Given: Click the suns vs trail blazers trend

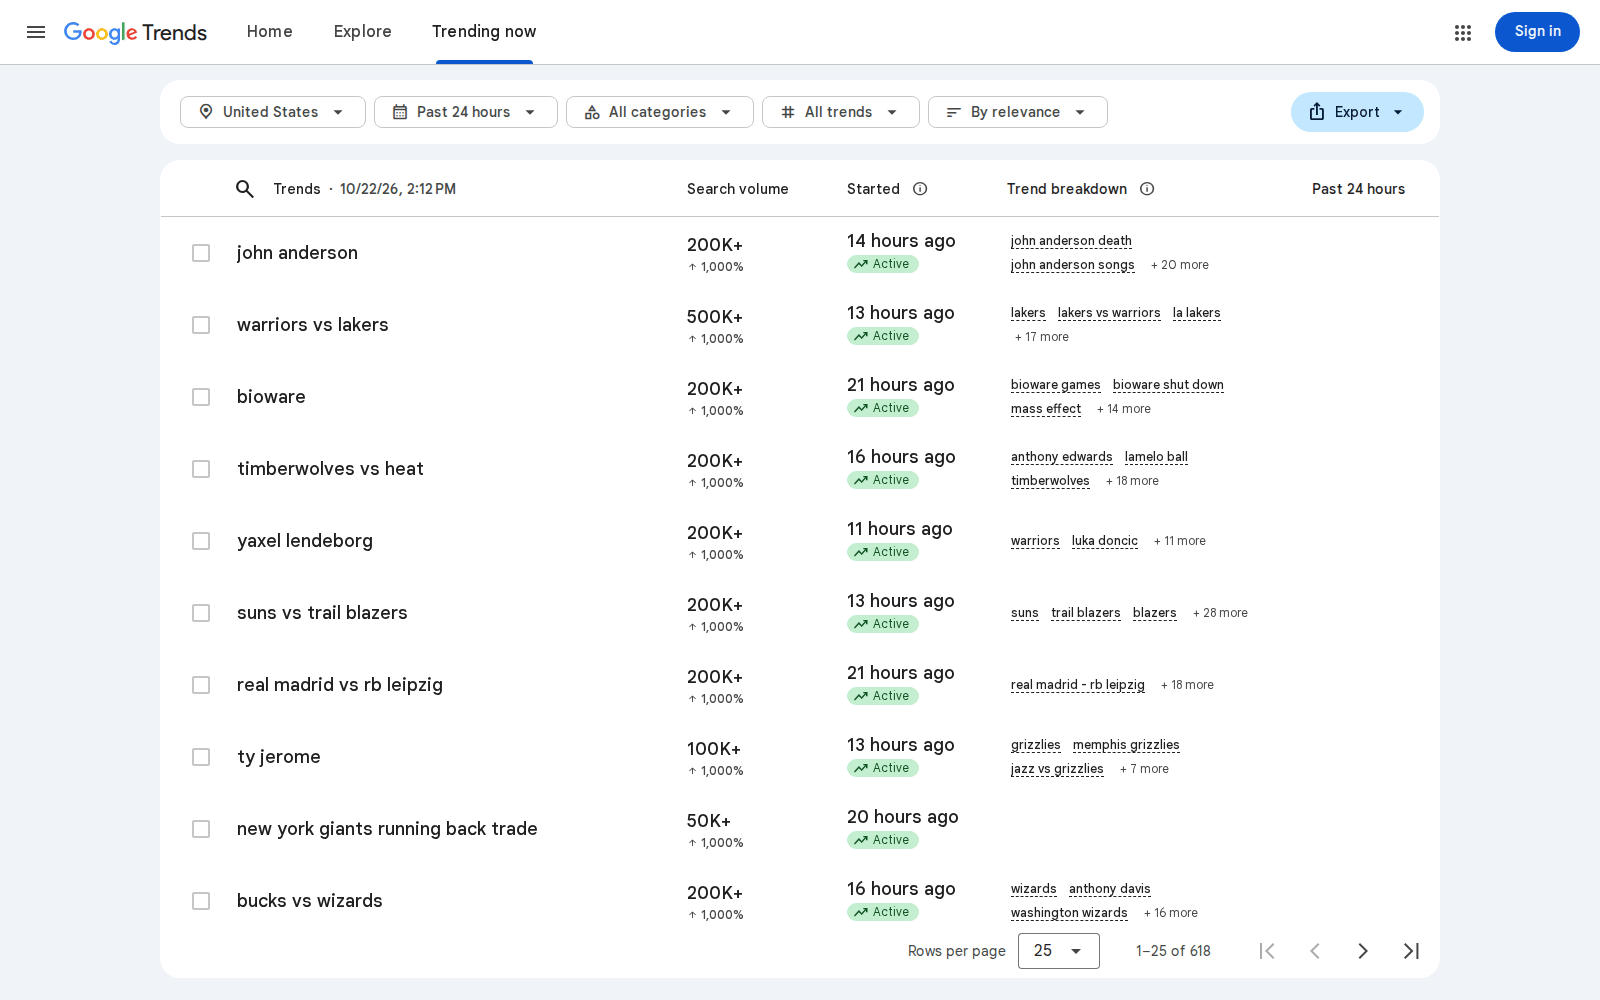Looking at the screenshot, I should (322, 613).
